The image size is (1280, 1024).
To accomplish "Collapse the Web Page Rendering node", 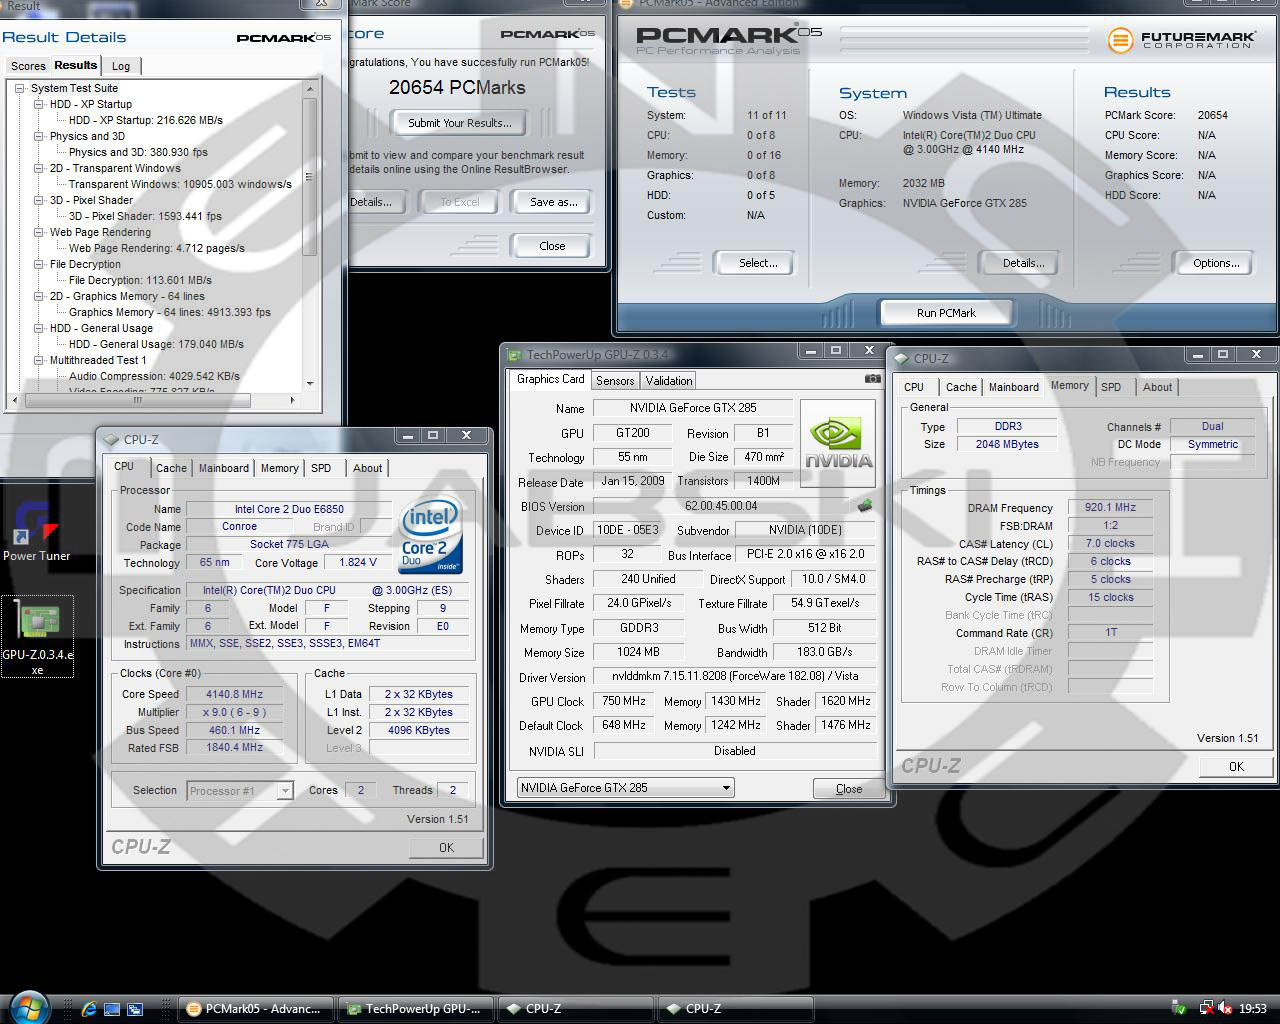I will point(39,232).
